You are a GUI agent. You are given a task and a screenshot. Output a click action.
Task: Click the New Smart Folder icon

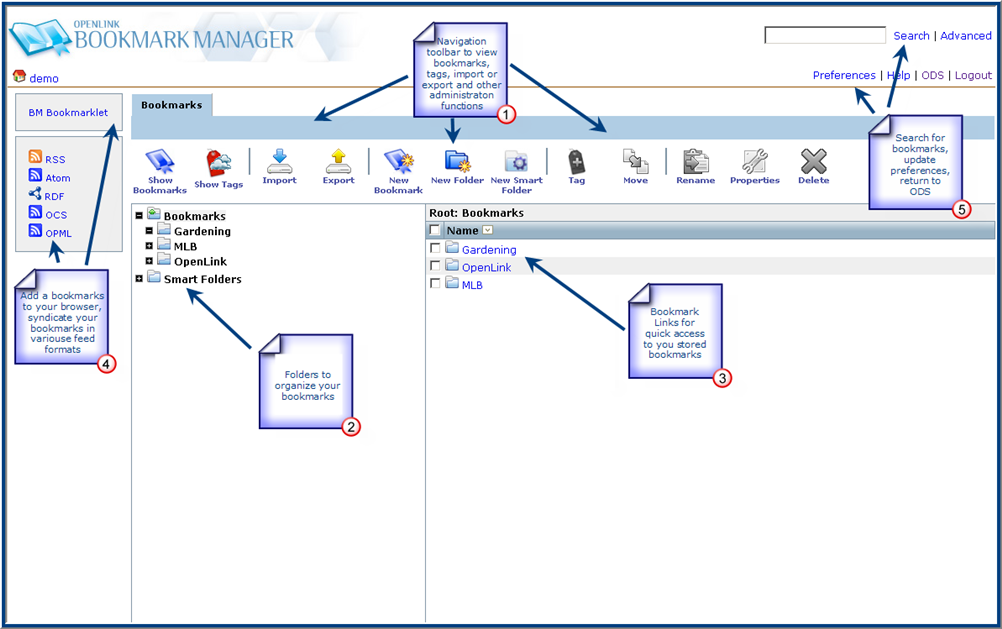pos(516,161)
